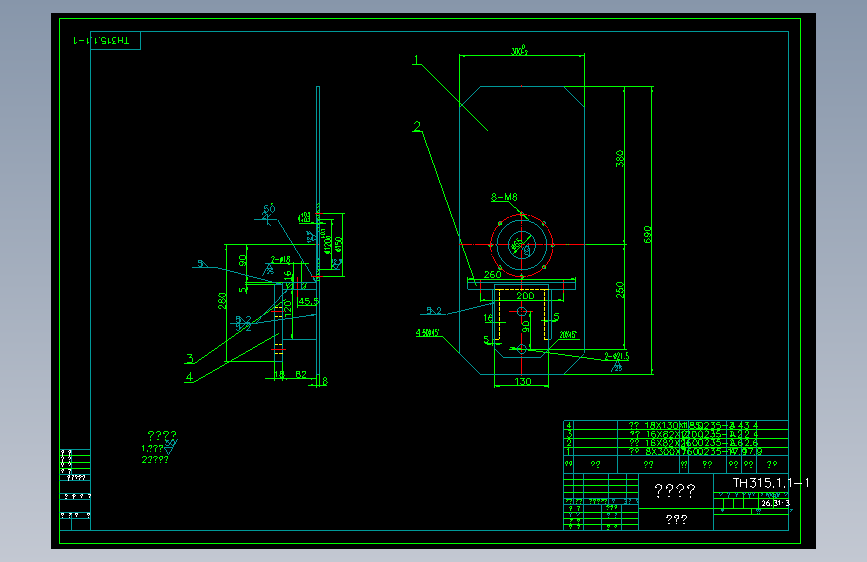
Task: Click the white TH315.1.1-1 drawing number
Action: [x=771, y=483]
